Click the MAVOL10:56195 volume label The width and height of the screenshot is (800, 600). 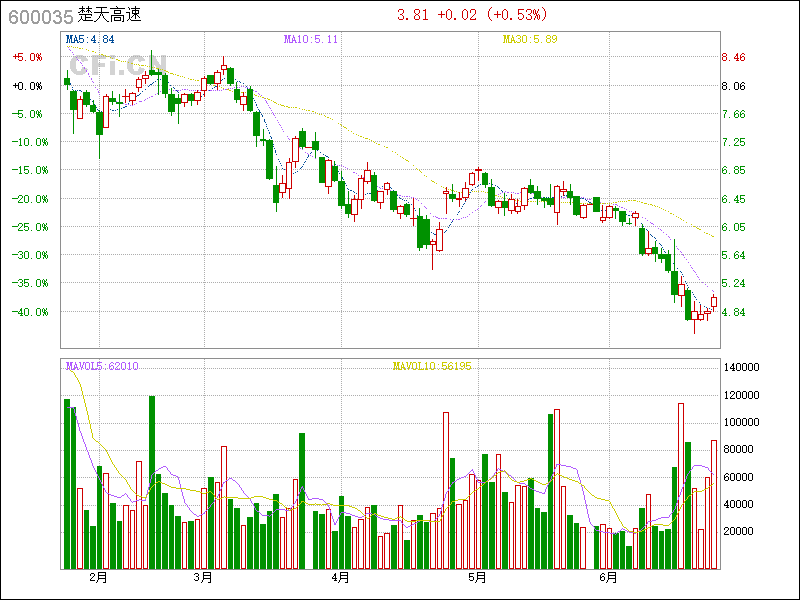pyautogui.click(x=431, y=367)
